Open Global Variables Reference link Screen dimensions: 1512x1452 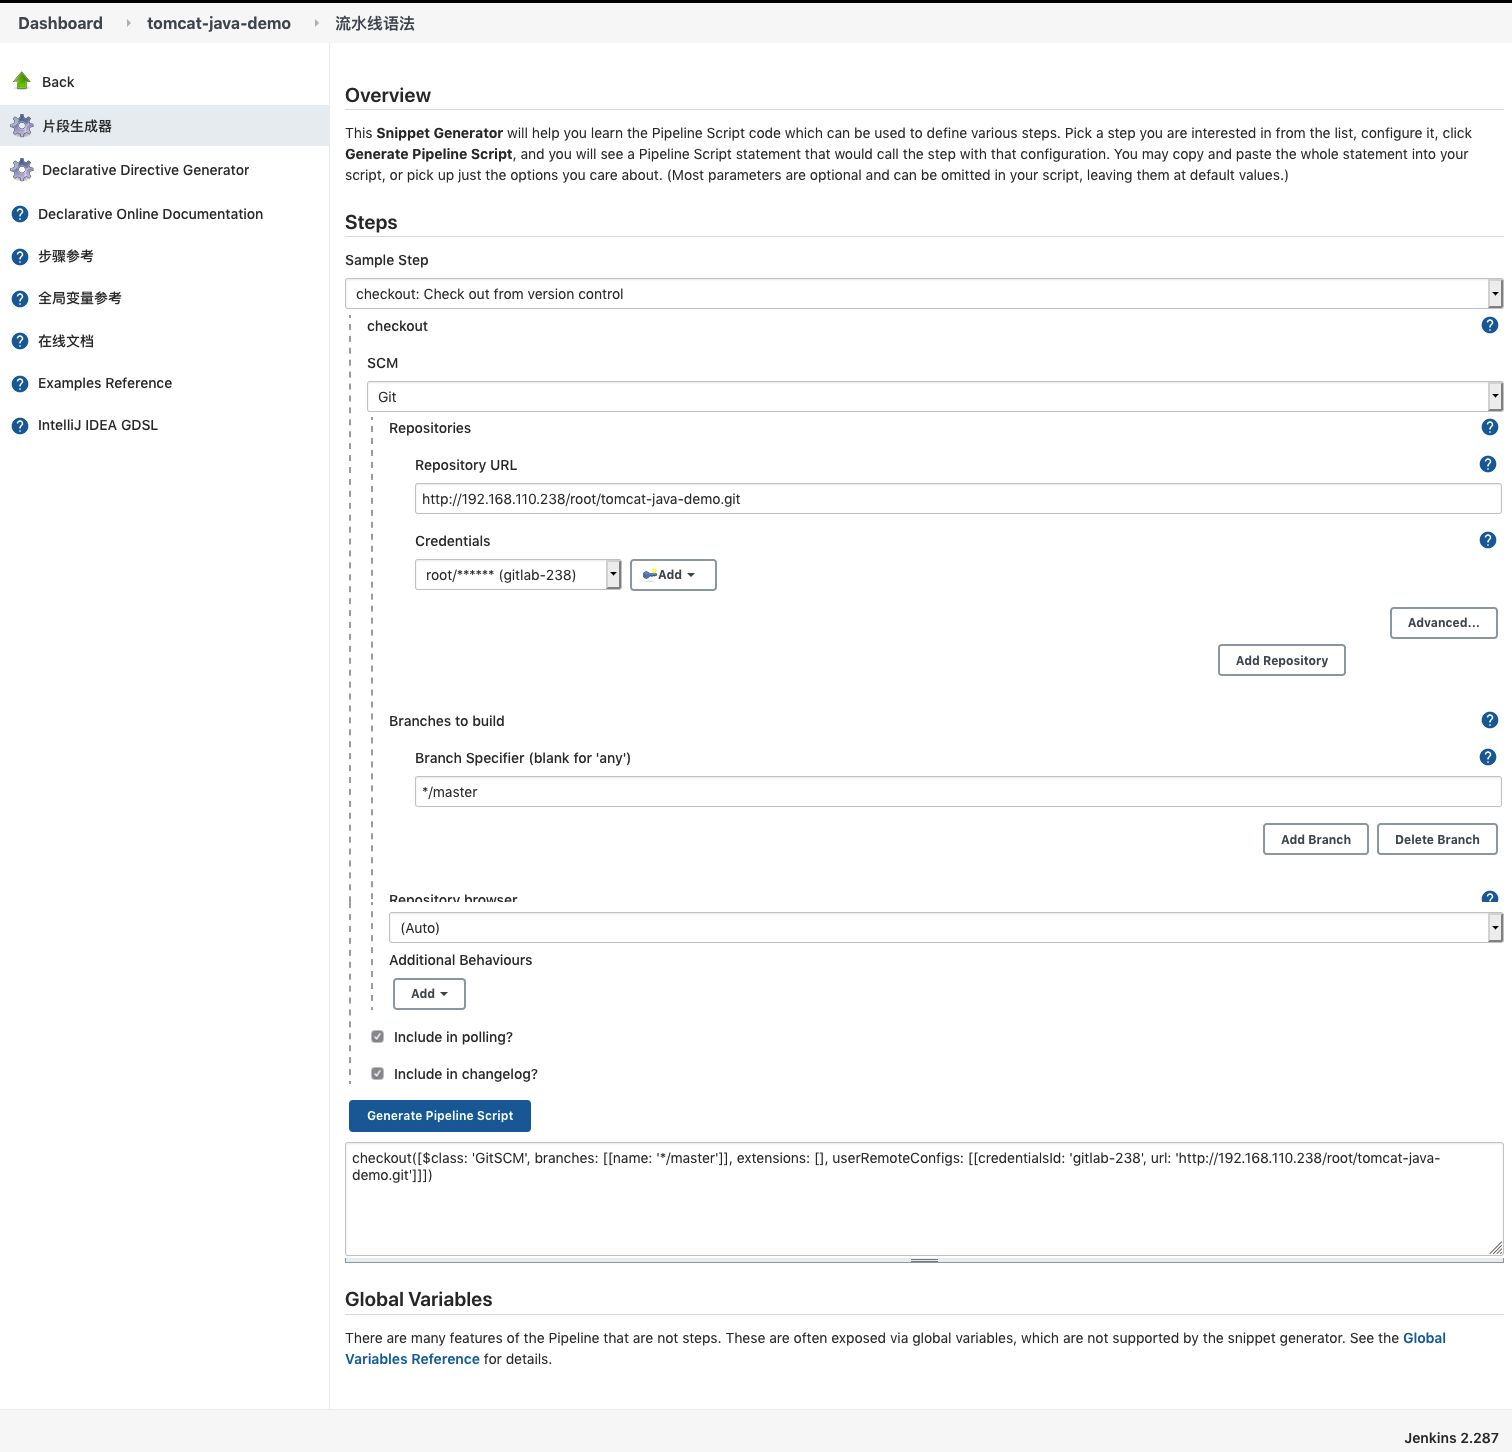click(x=1424, y=1338)
